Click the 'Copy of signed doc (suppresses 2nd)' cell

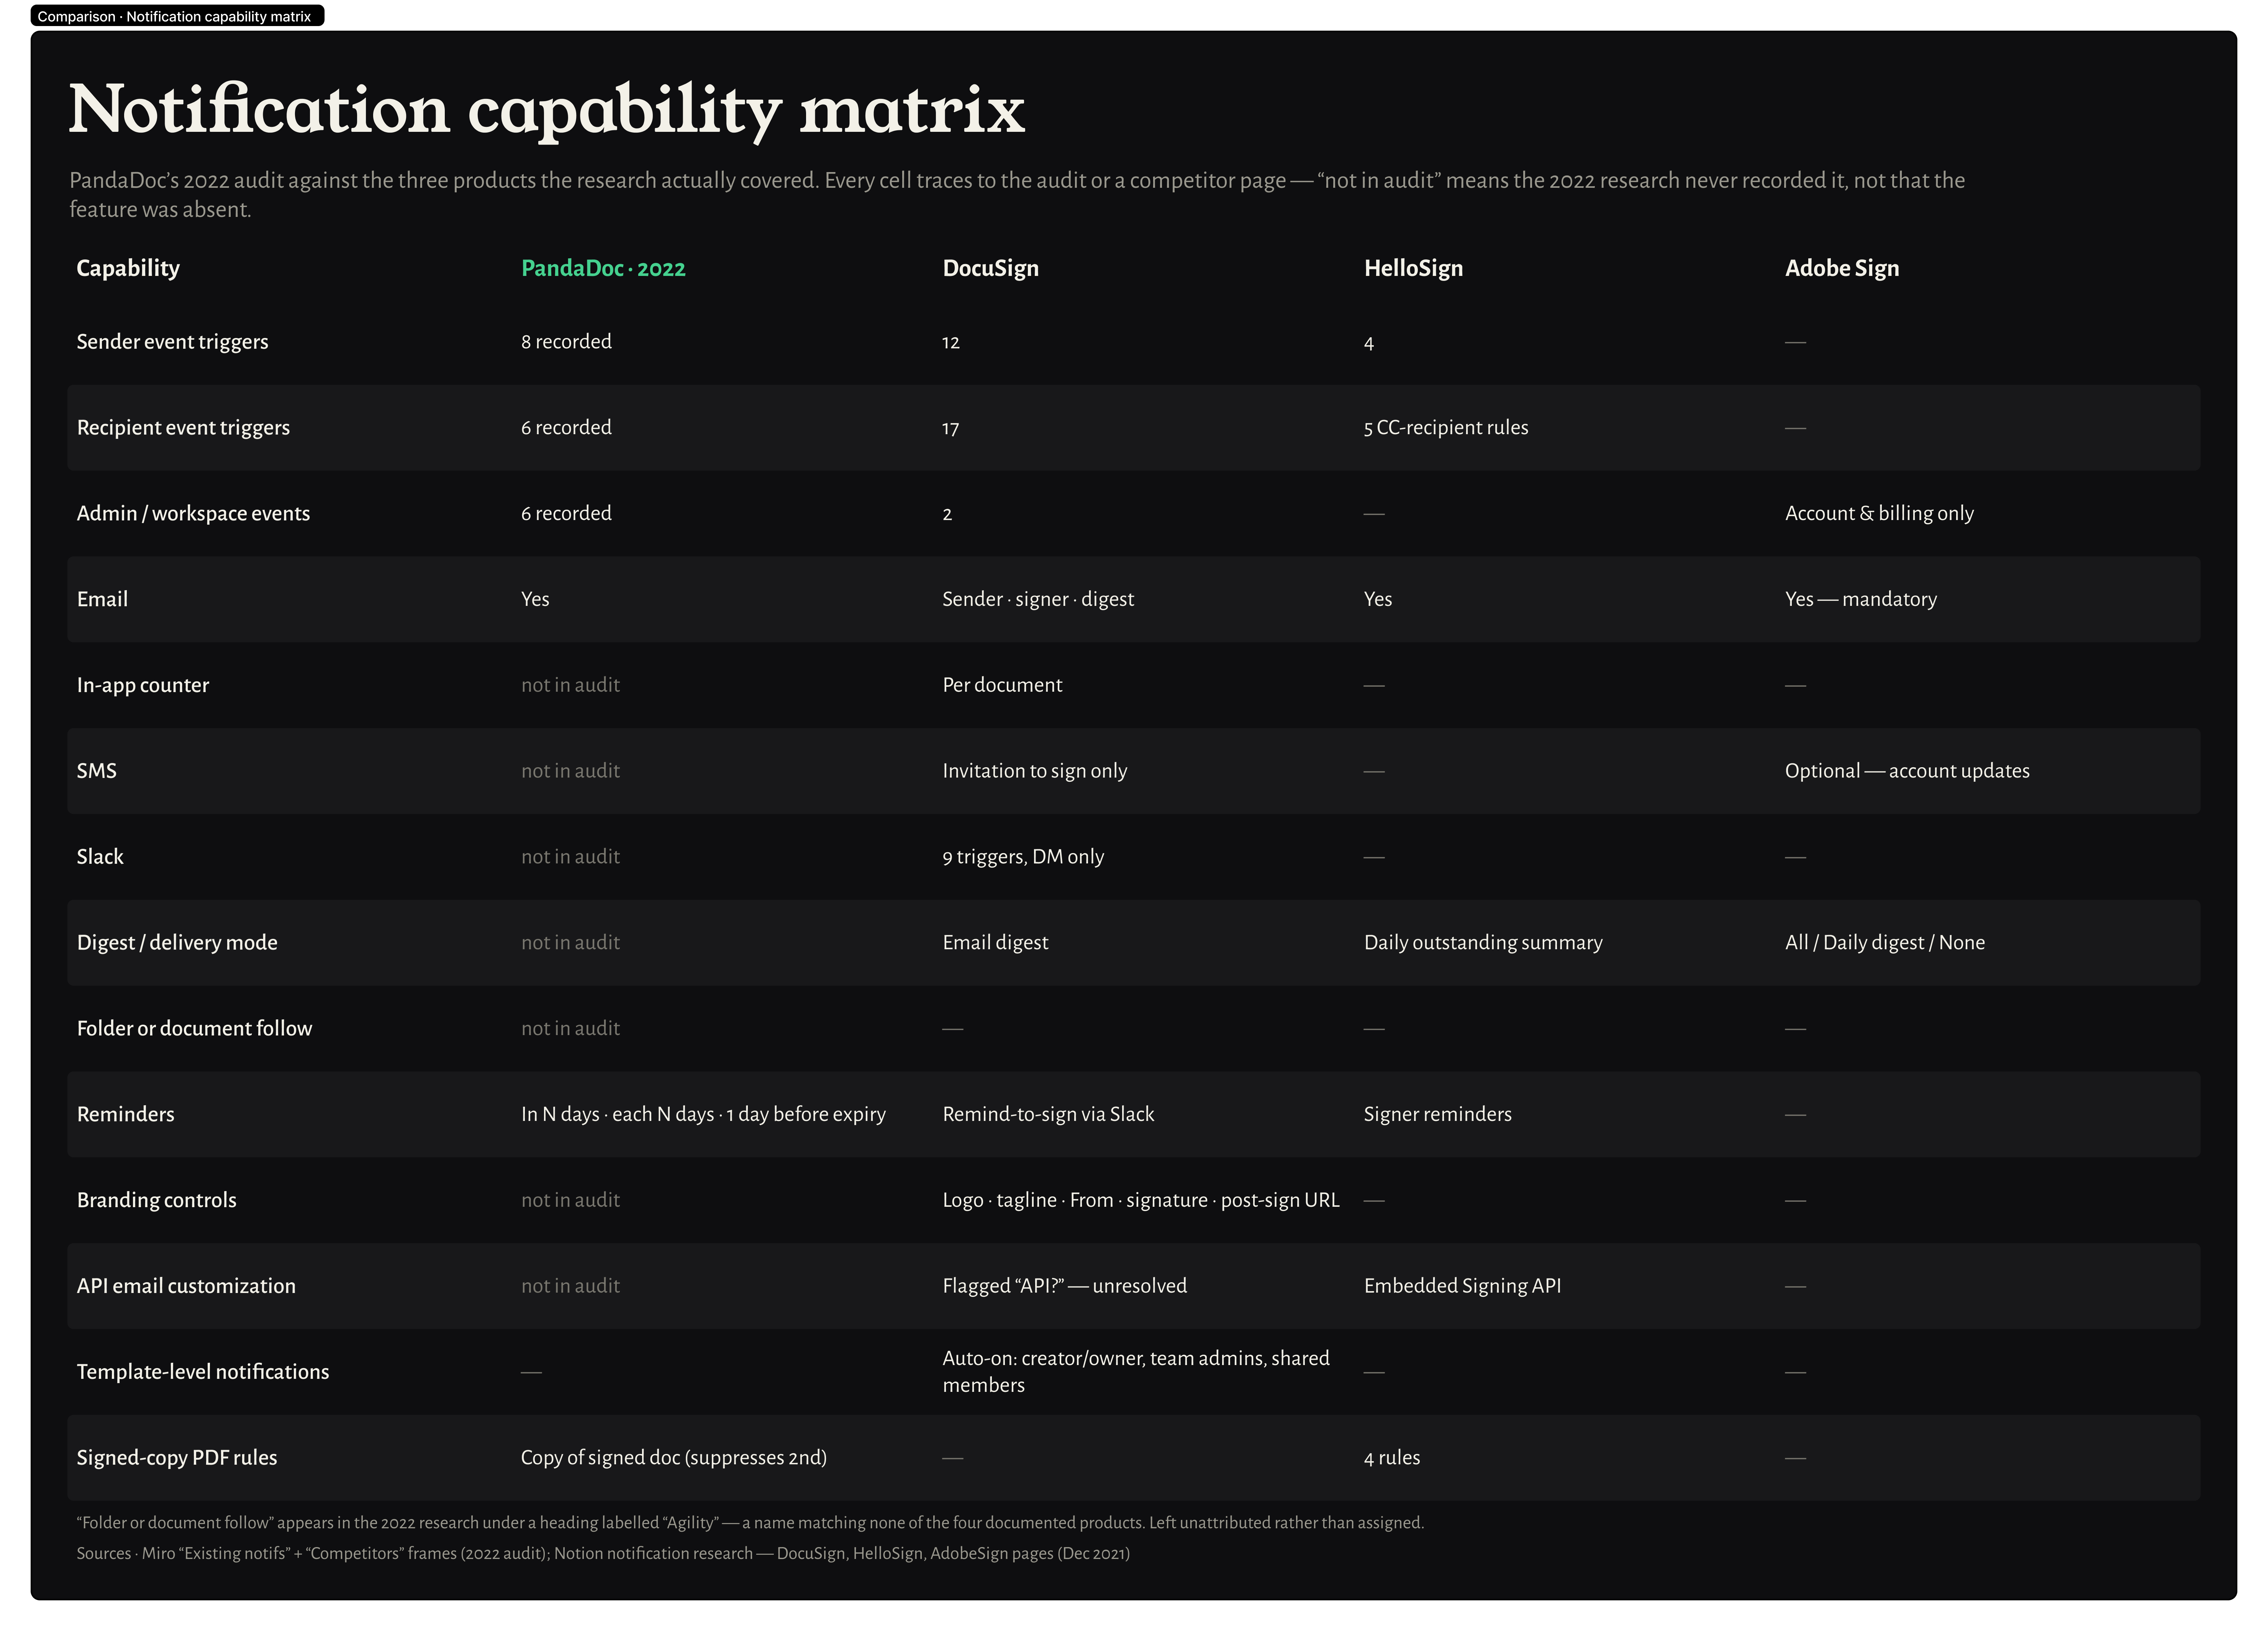673,1459
